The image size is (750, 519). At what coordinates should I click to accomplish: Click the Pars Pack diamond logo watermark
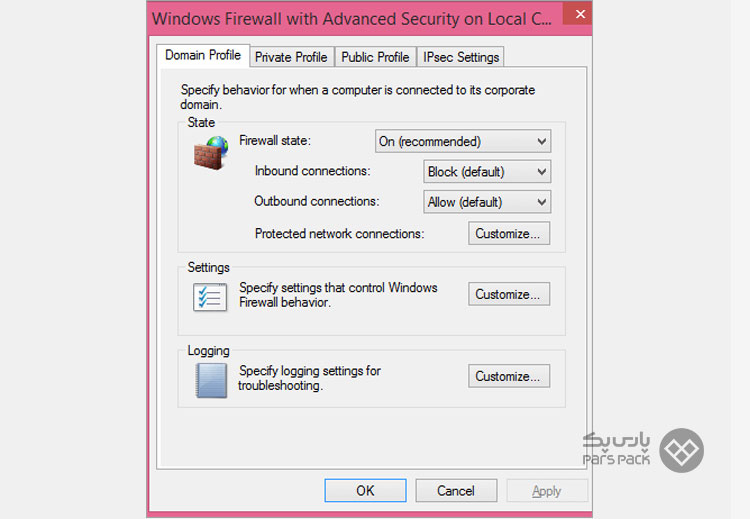pos(681,450)
